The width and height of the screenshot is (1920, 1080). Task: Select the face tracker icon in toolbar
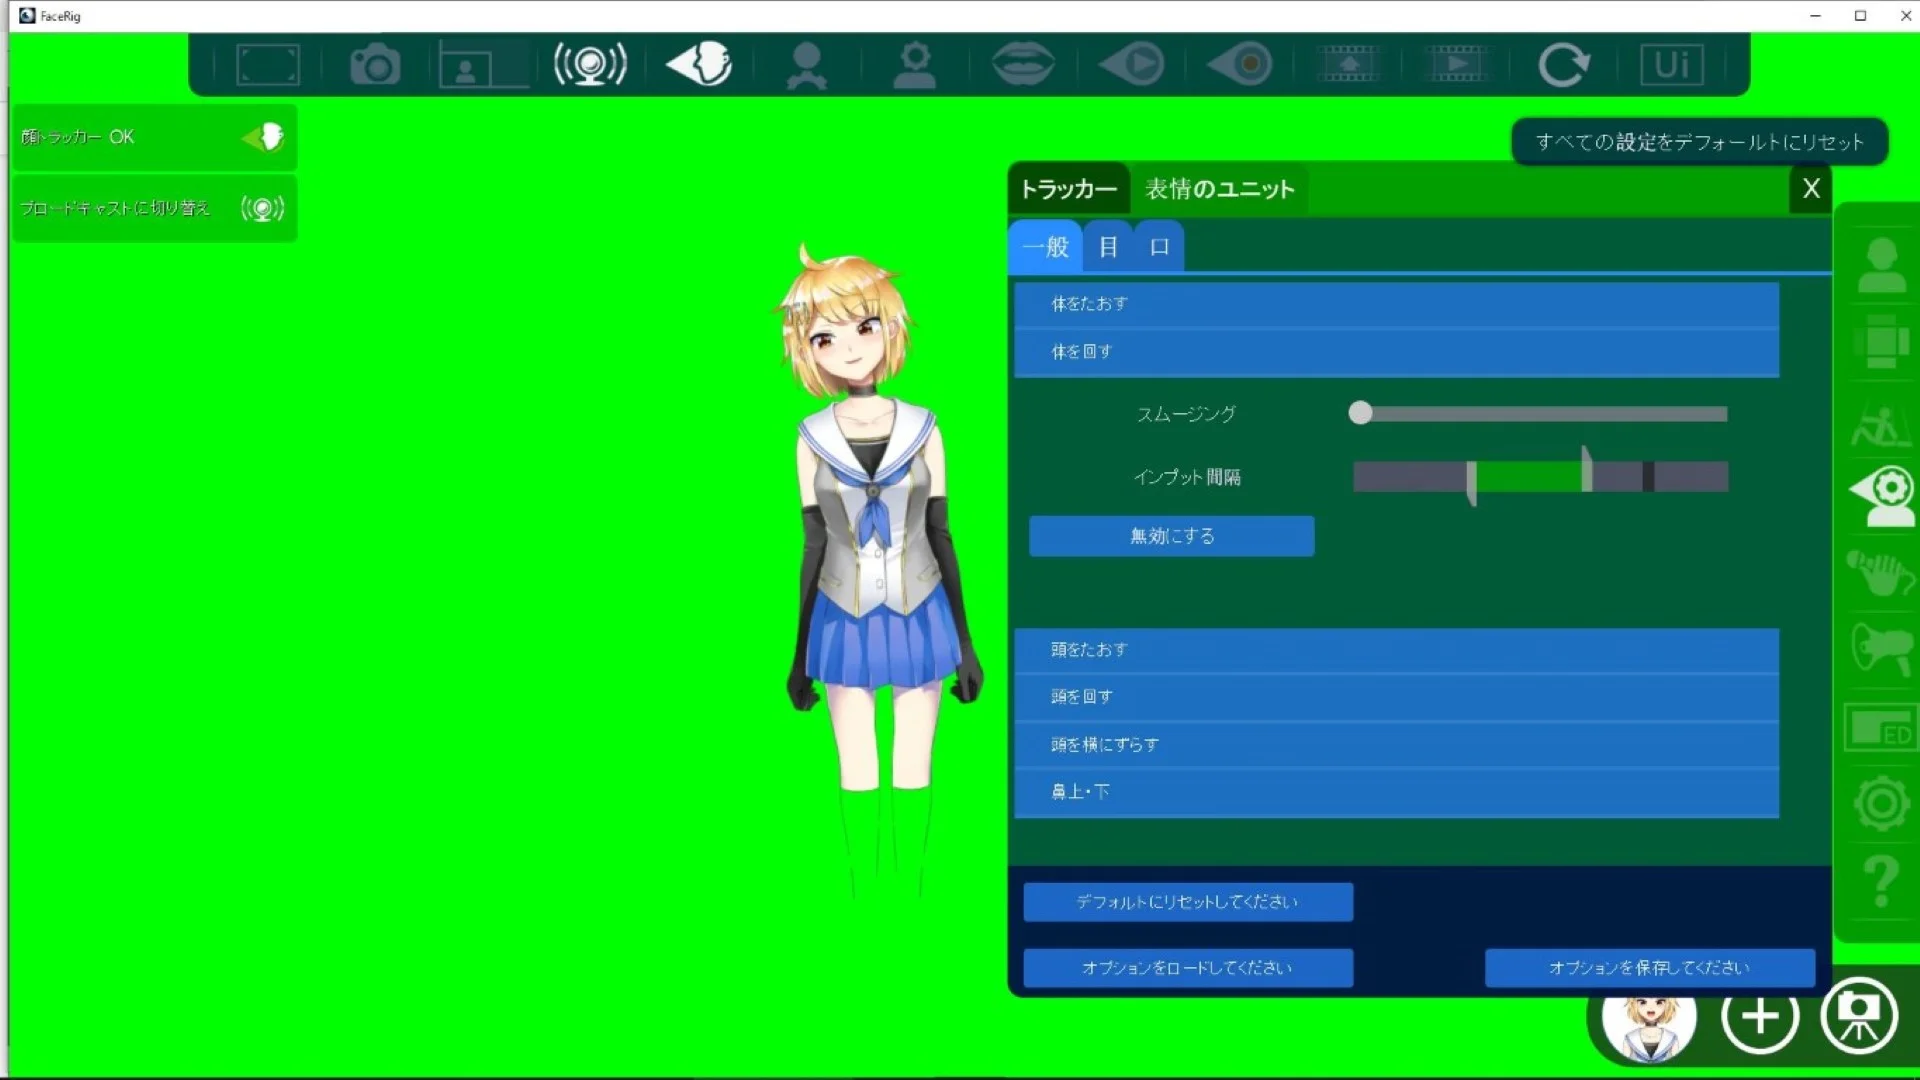click(697, 63)
